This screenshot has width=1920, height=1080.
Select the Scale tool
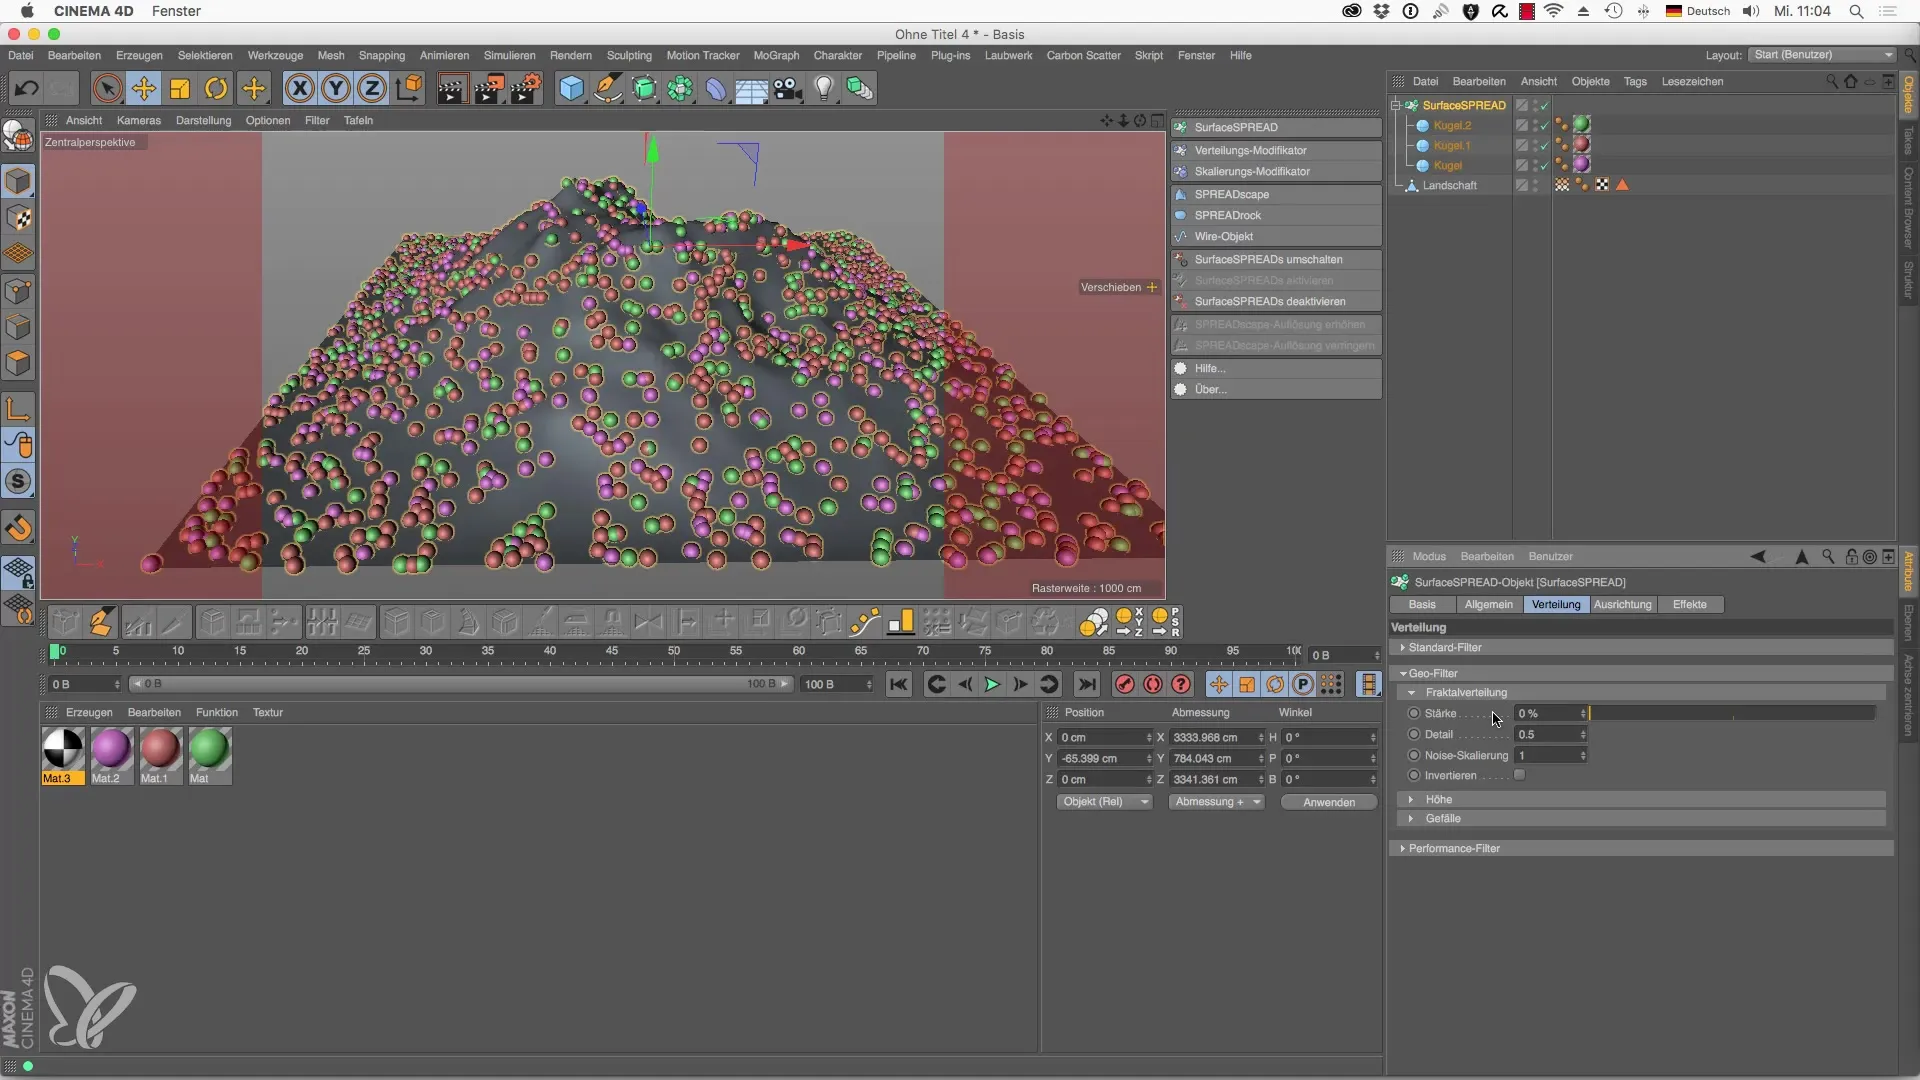pyautogui.click(x=180, y=89)
